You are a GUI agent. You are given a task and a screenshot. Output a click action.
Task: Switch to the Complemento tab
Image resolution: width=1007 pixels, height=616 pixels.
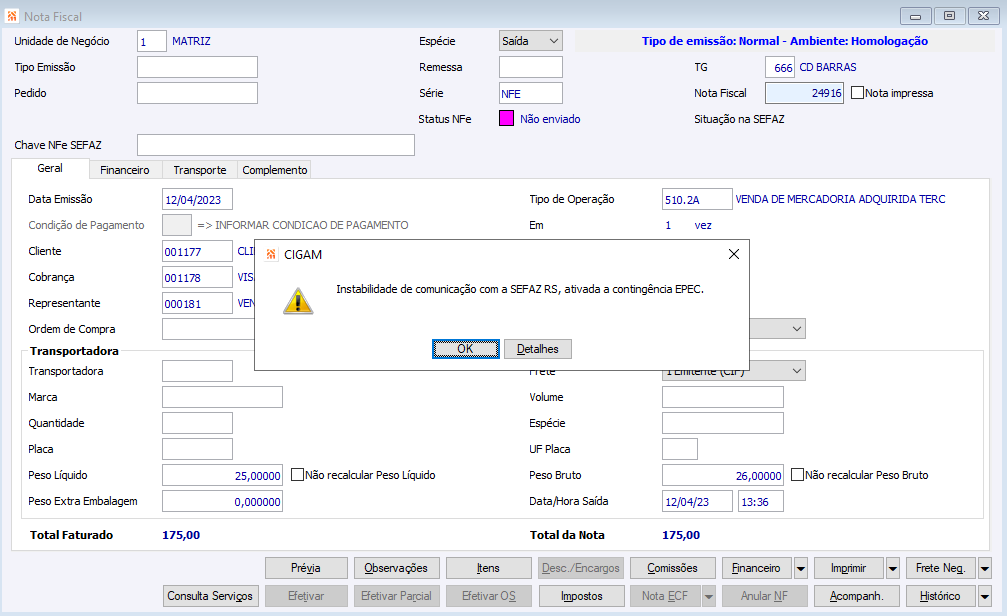coord(275,170)
